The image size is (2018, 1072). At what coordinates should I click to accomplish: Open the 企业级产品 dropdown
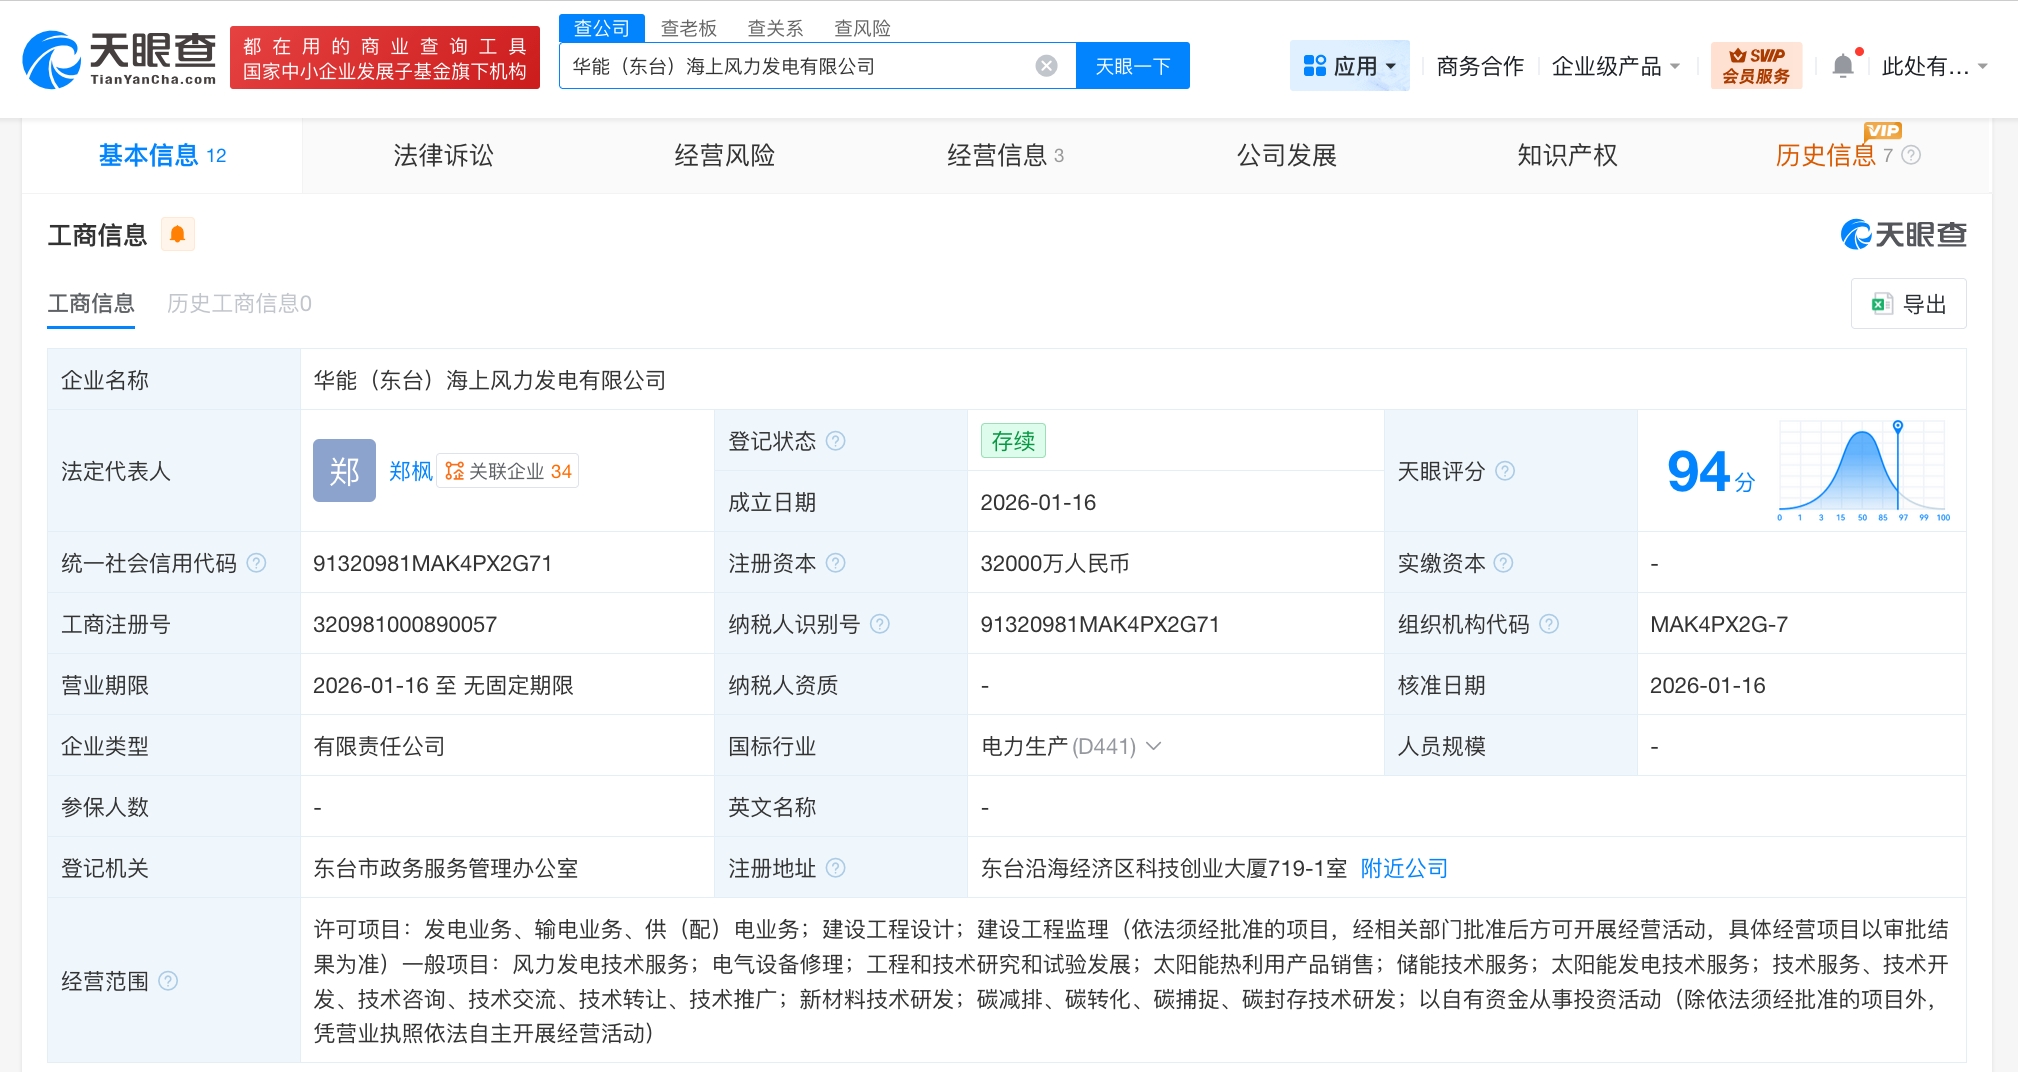[x=1615, y=66]
